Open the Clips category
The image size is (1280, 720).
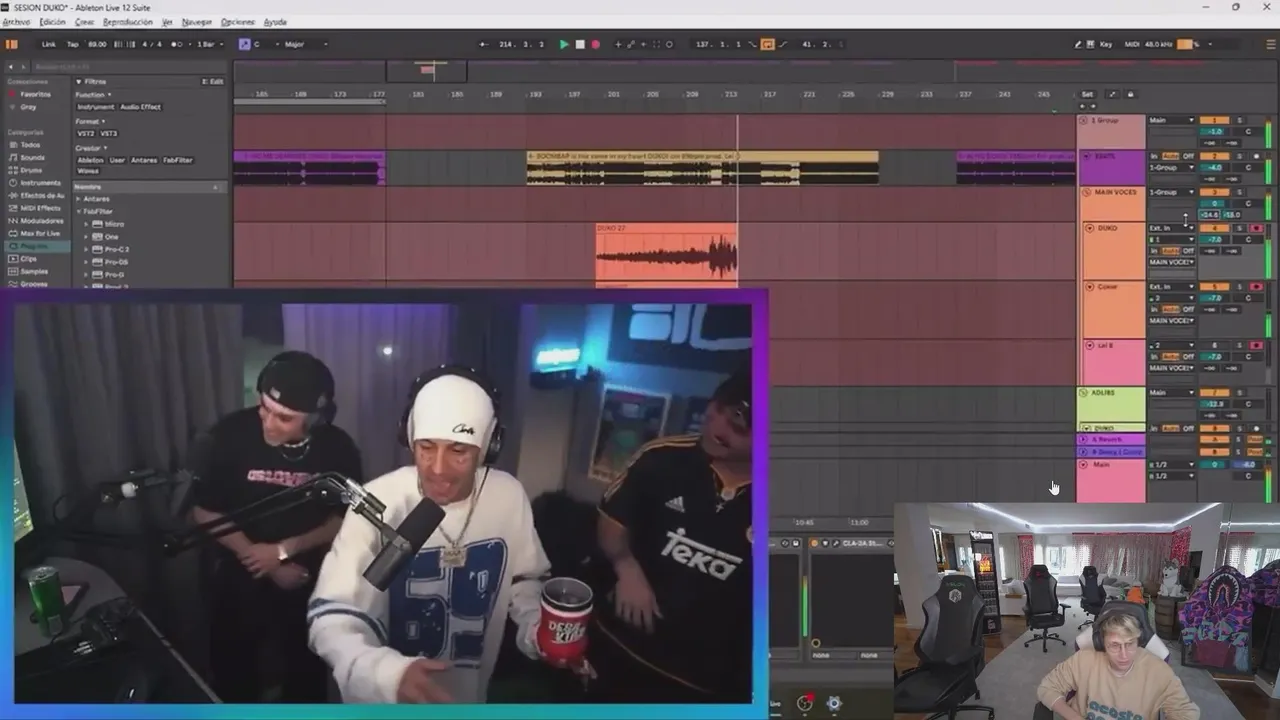(28, 259)
